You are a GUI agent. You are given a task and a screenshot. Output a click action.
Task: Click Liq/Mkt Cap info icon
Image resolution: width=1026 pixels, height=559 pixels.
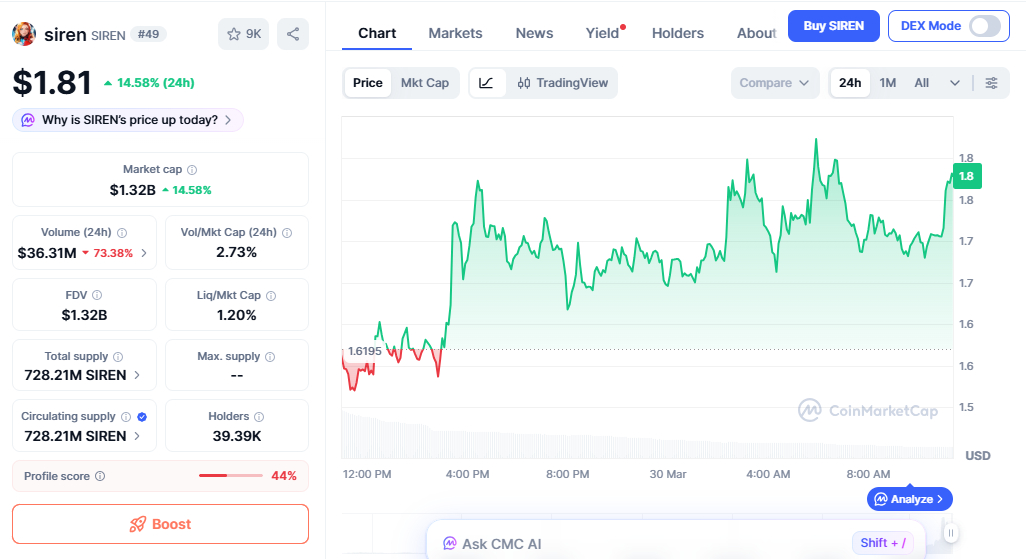pos(271,295)
